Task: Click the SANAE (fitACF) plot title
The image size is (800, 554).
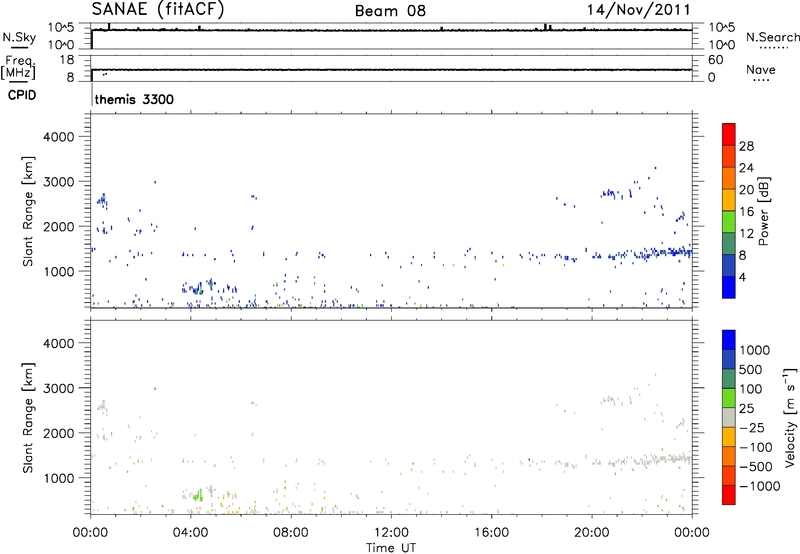Action: [158, 10]
